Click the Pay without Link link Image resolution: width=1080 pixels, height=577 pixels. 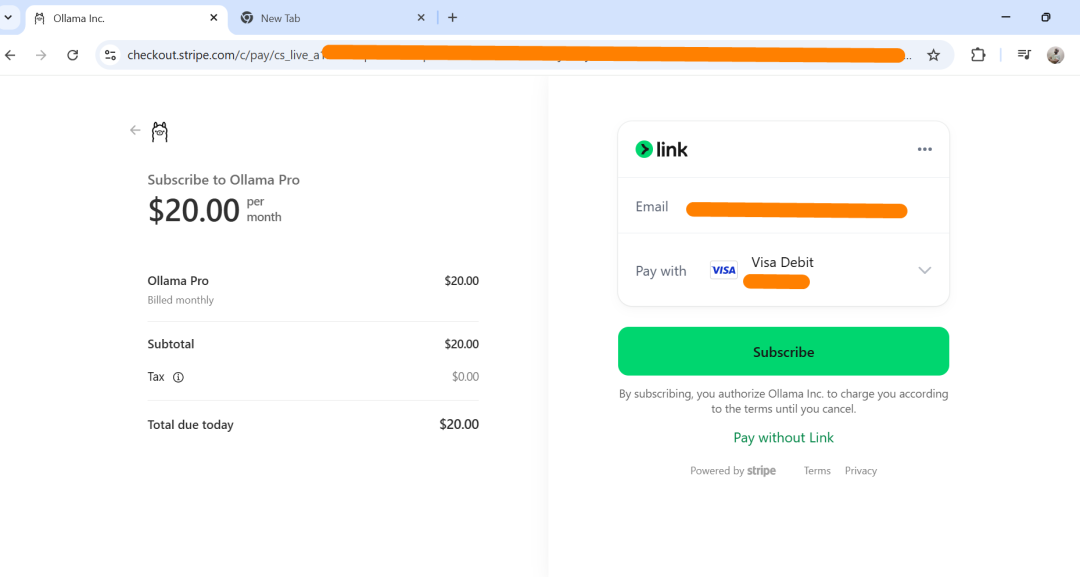click(783, 438)
